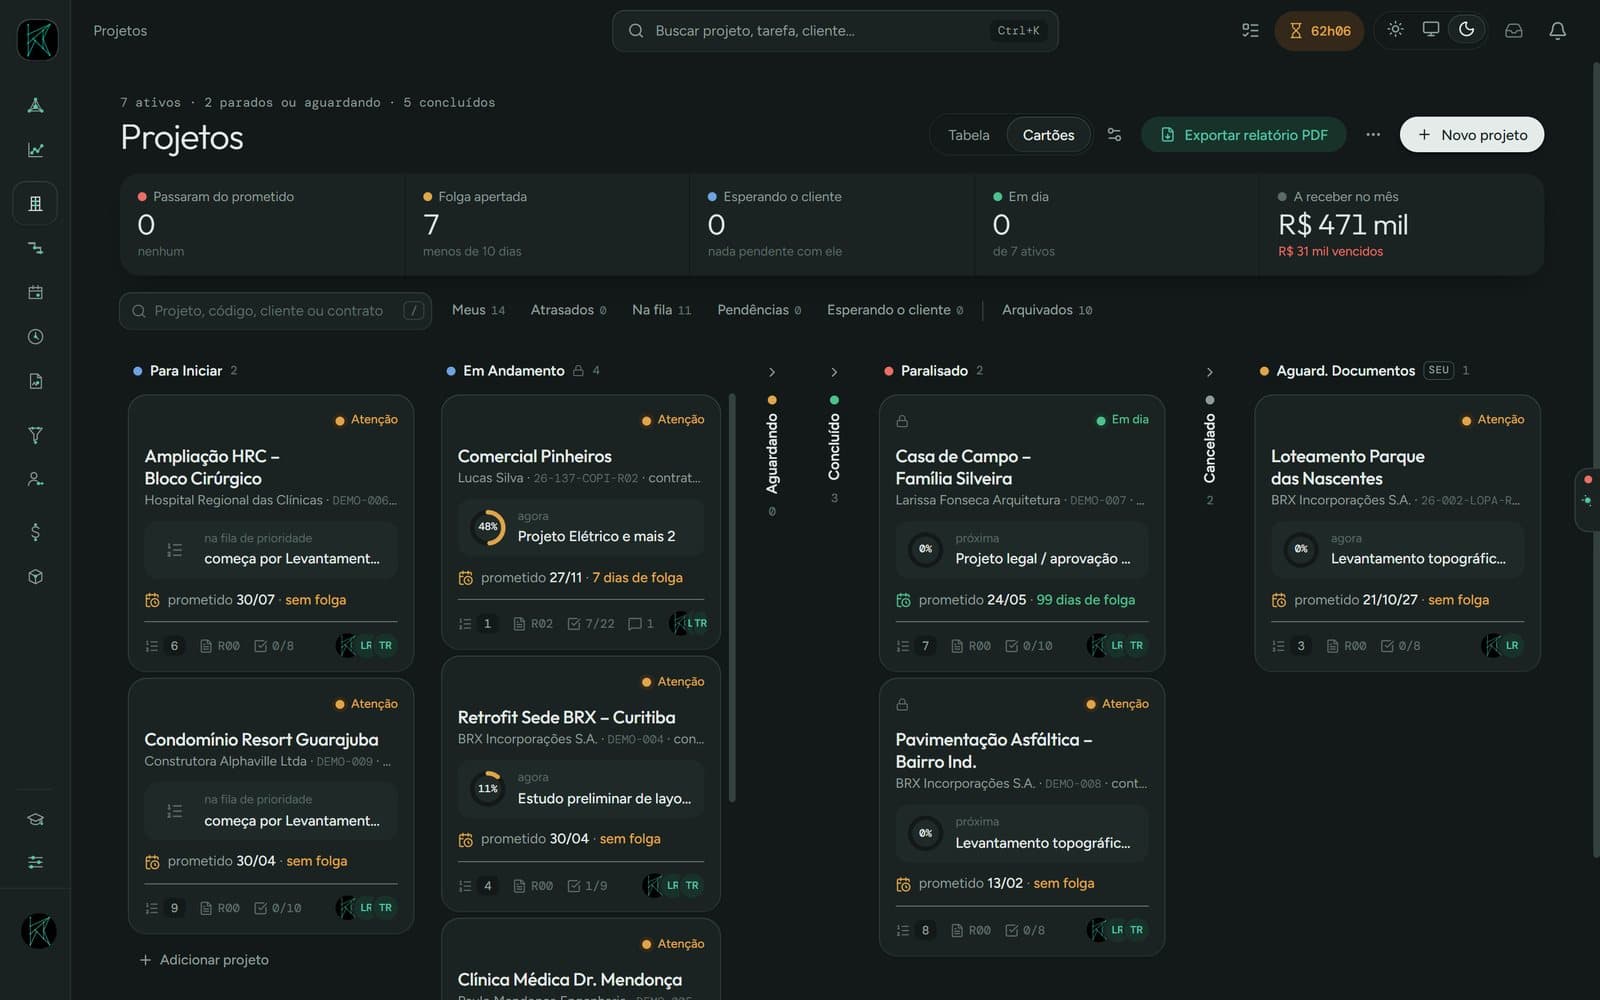This screenshot has height=1000, width=1600.
Task: Expand the collapsed Cancelado column chevron
Action: click(1210, 372)
